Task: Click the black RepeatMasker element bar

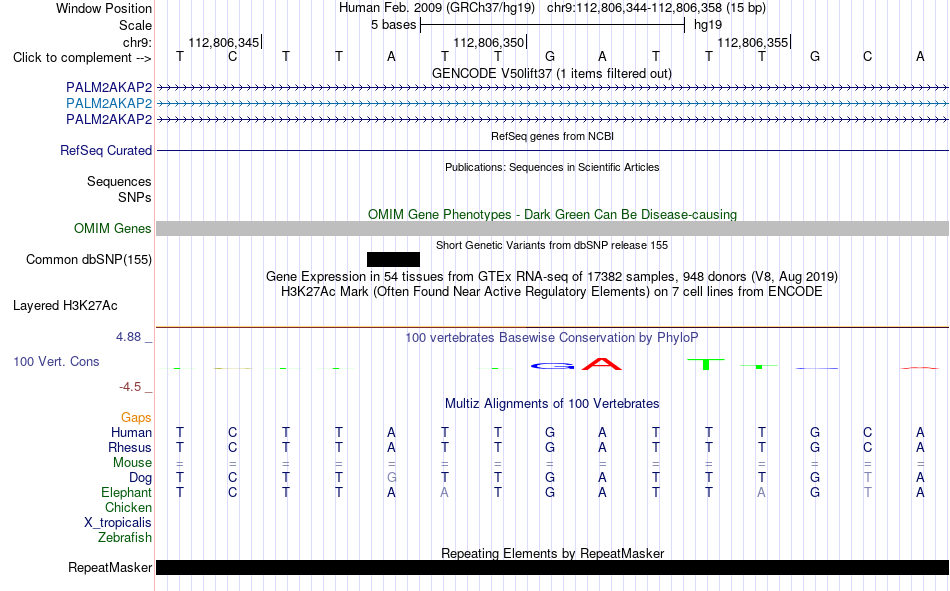Action: click(553, 567)
